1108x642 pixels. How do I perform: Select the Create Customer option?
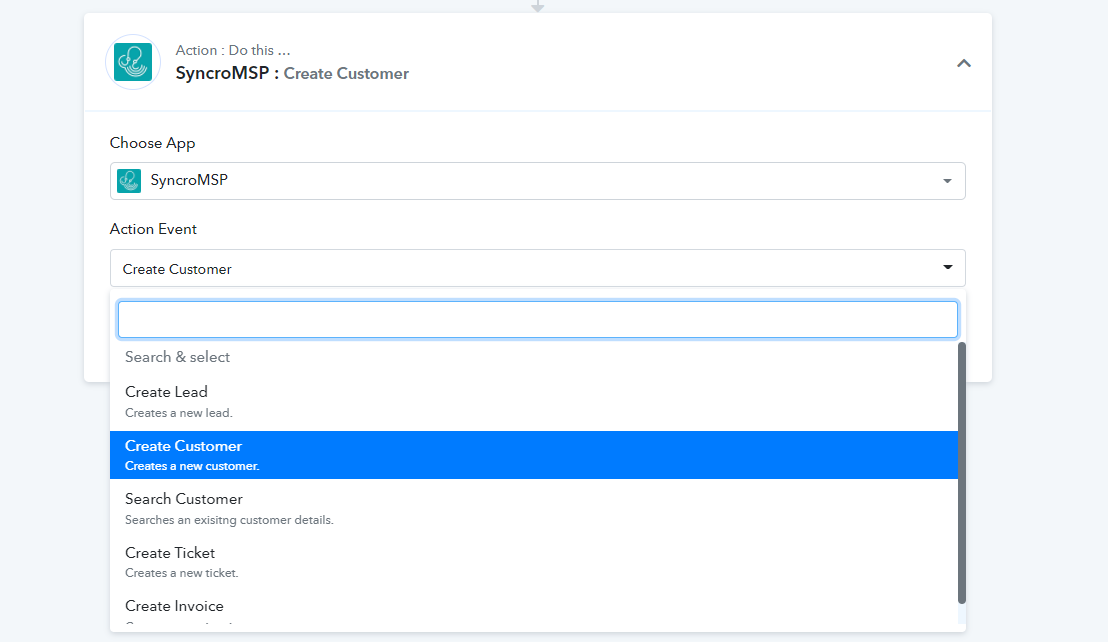(x=534, y=455)
